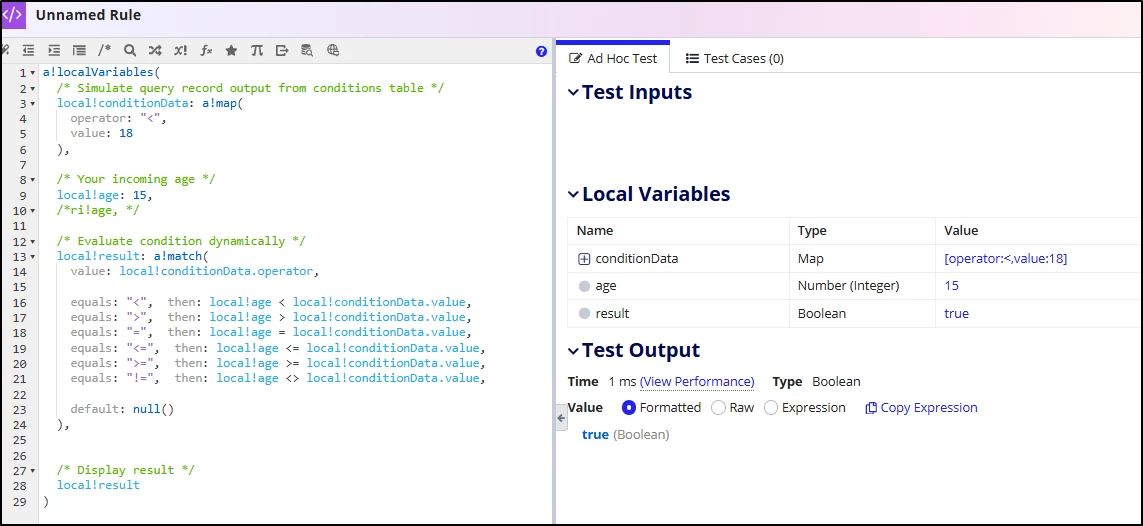The width and height of the screenshot is (1143, 526).
Task: Place cursor on default: null() line
Action: [122, 409]
